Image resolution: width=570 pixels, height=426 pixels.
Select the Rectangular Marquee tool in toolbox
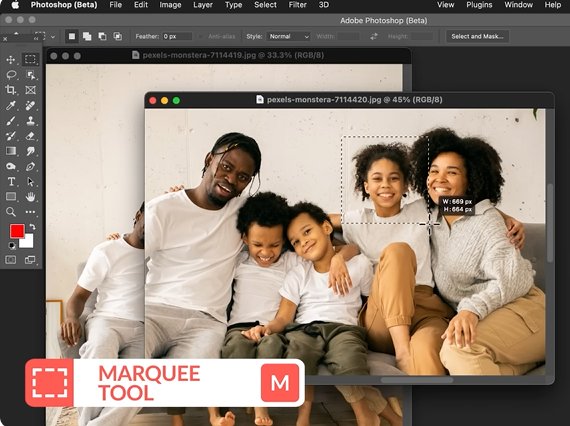(30, 59)
